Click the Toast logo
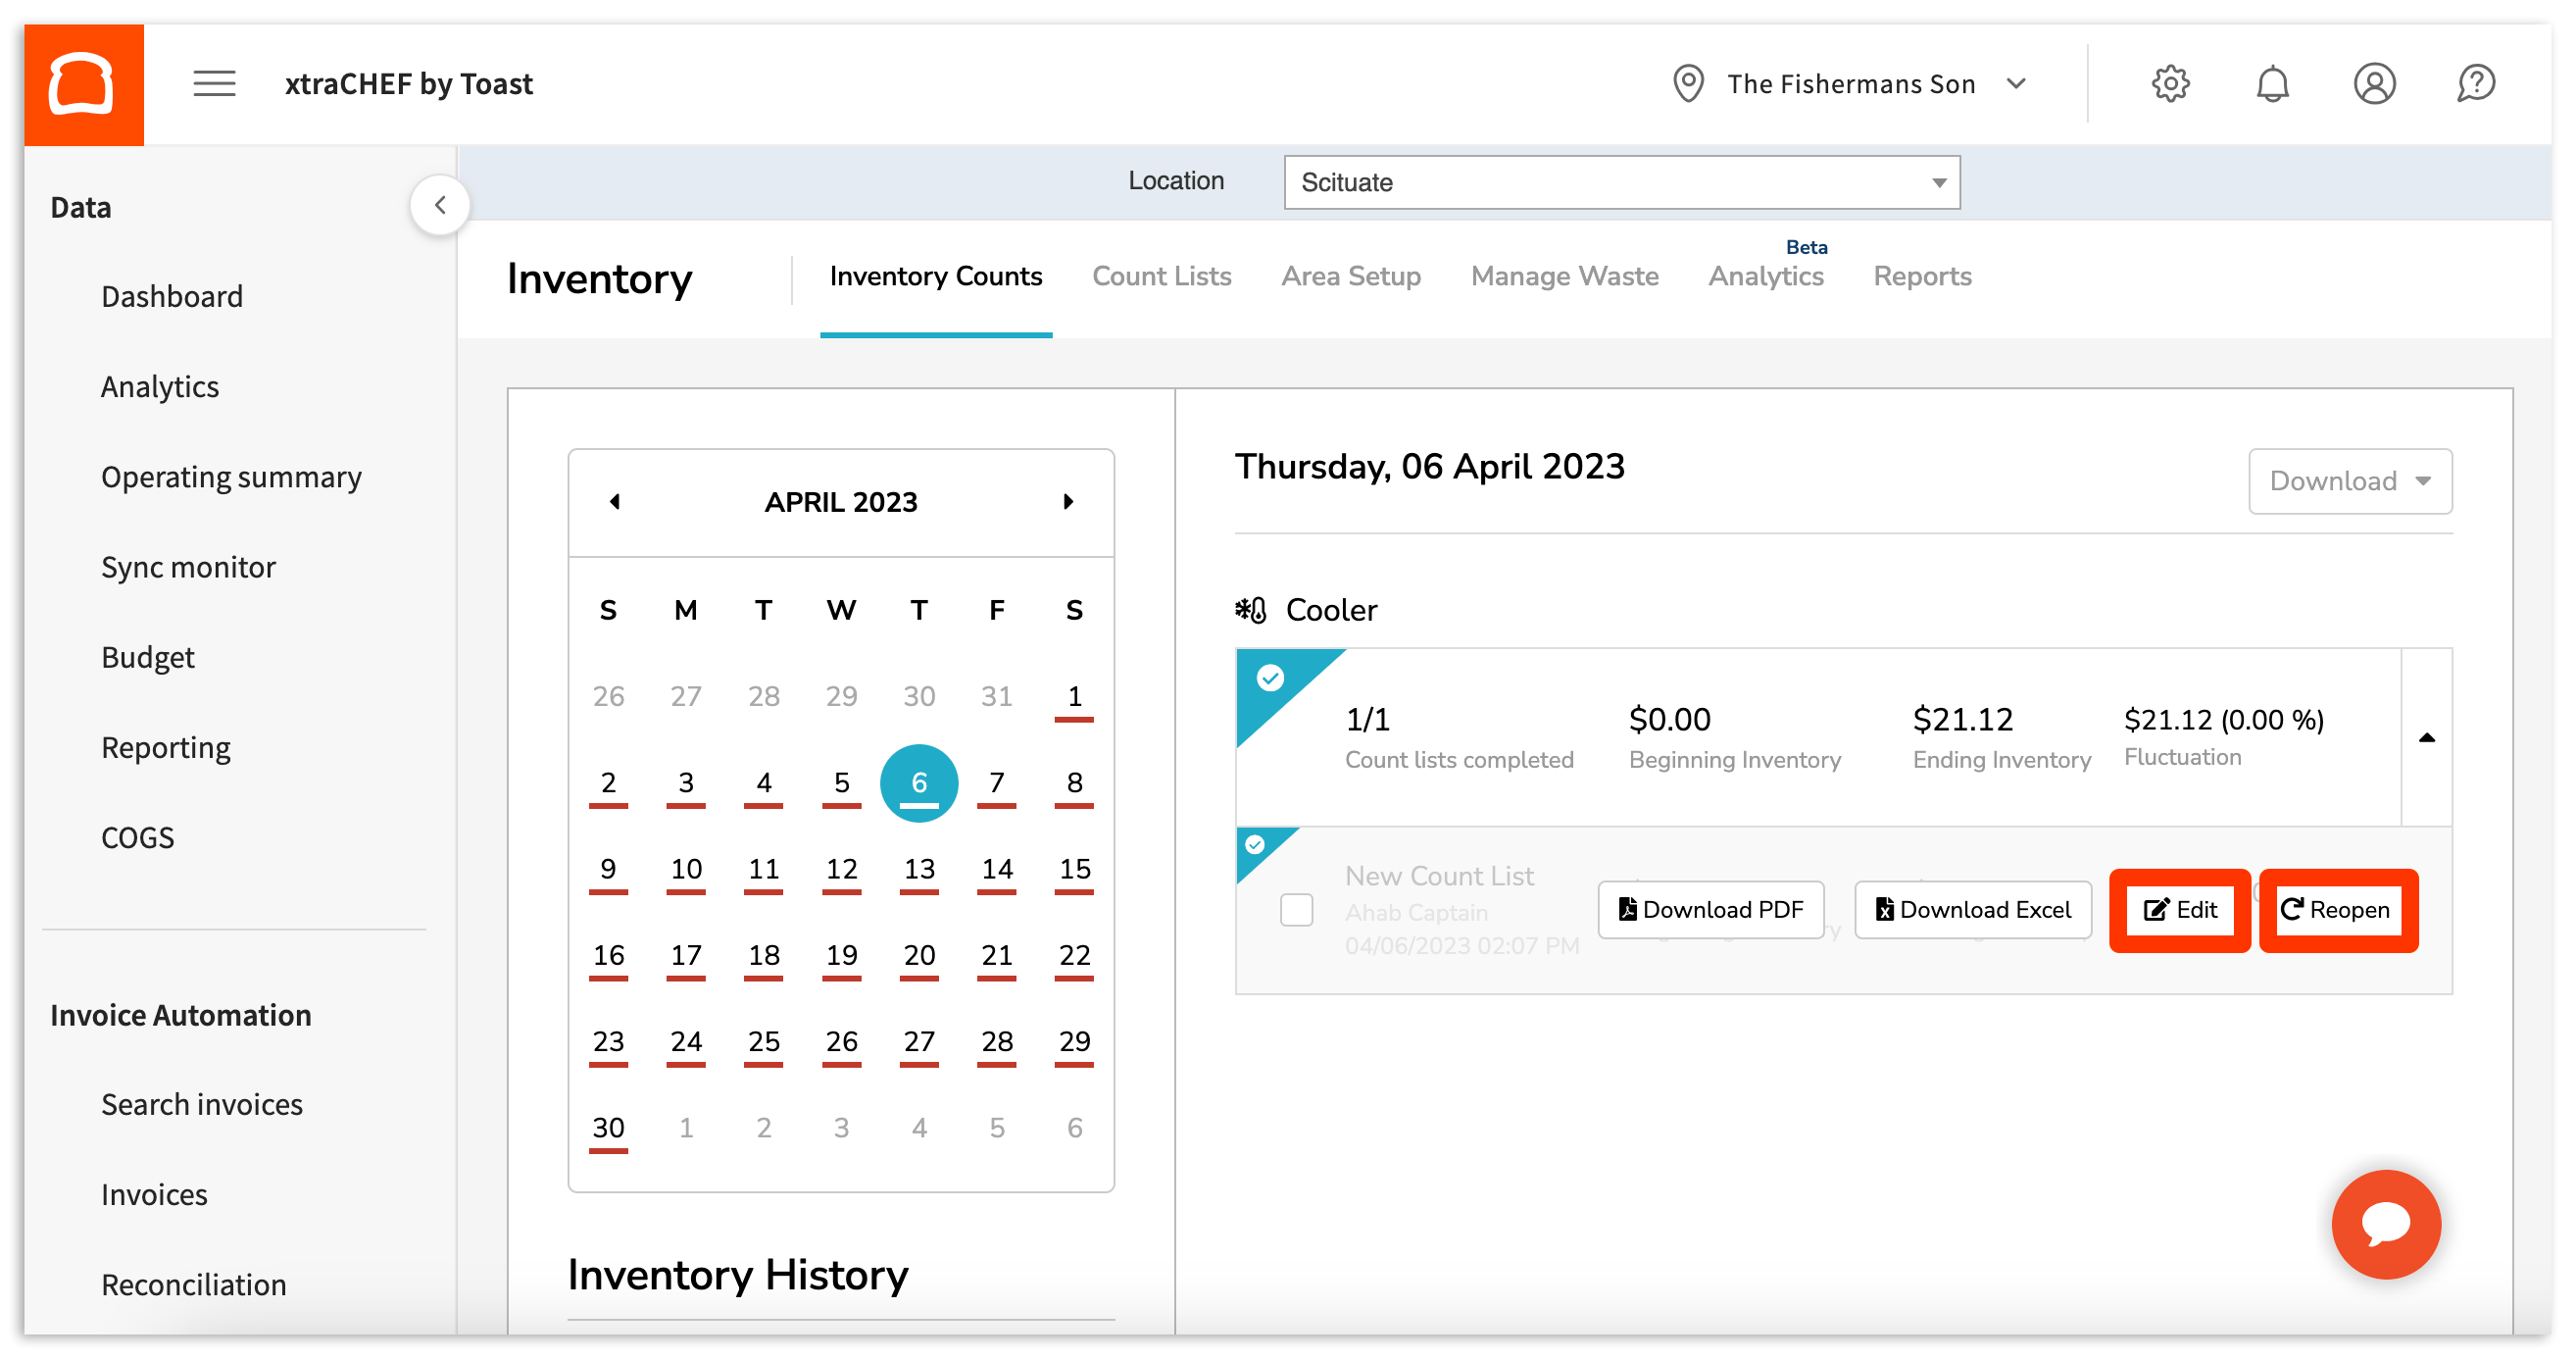Image resolution: width=2576 pixels, height=1359 pixels. tap(84, 83)
